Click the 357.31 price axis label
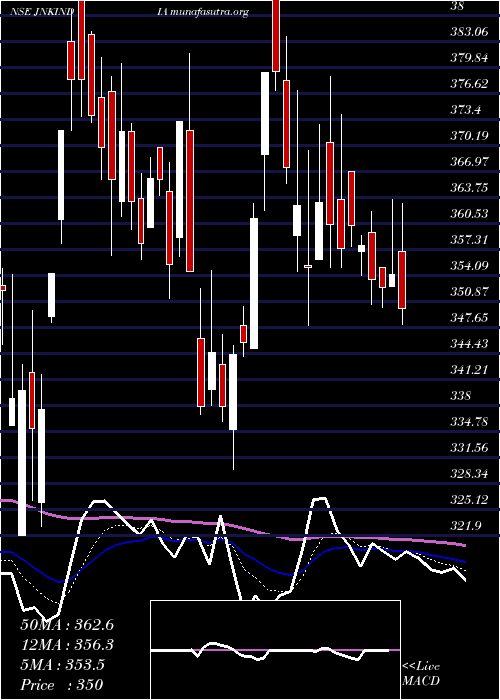 coord(469,240)
